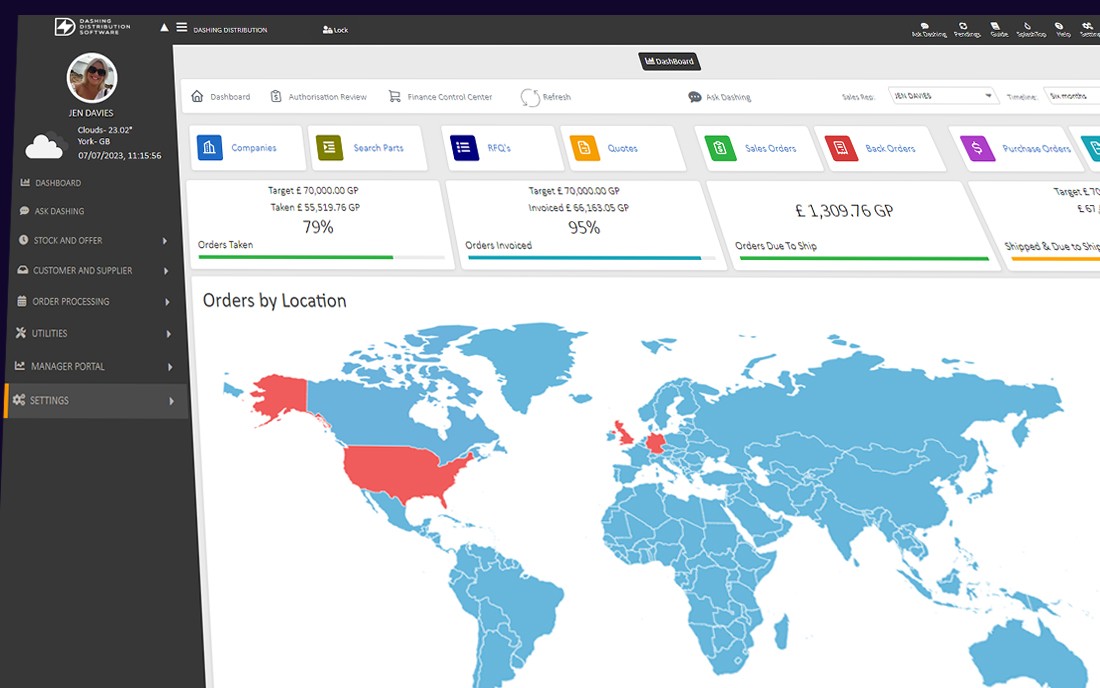Open the green Sales Orders icon
1100x688 pixels.
coord(720,148)
